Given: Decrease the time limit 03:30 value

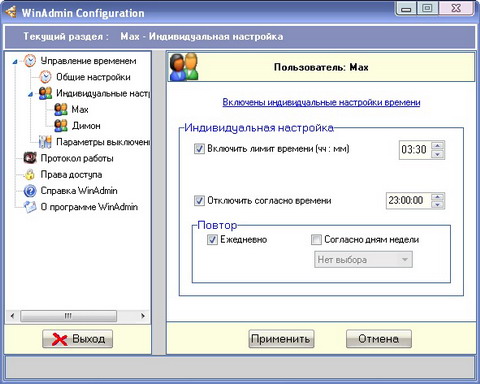Looking at the screenshot, I should click(437, 154).
